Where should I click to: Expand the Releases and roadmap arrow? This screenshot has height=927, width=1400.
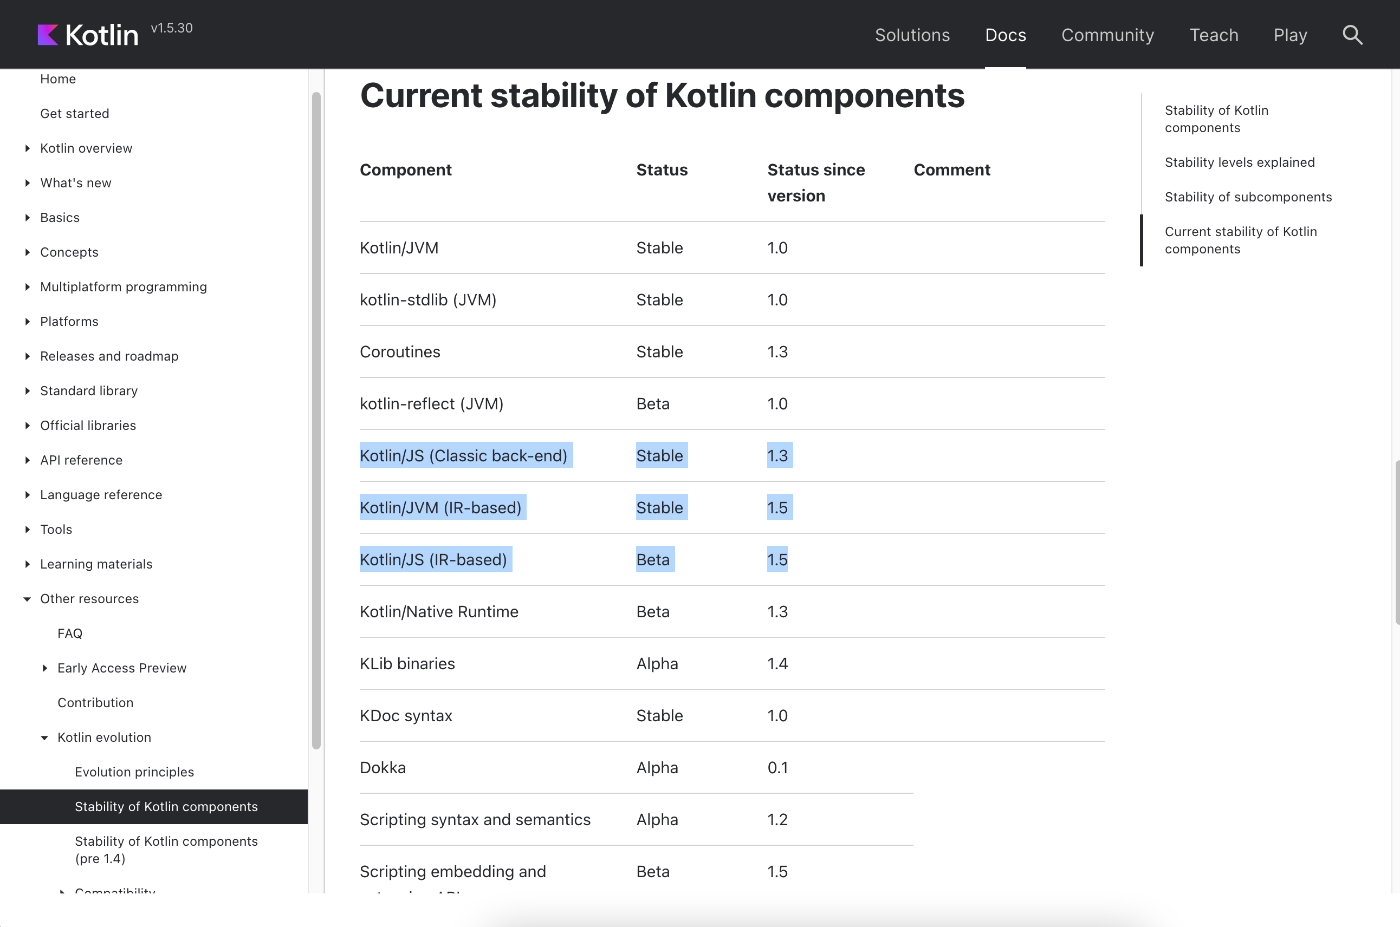(x=27, y=357)
